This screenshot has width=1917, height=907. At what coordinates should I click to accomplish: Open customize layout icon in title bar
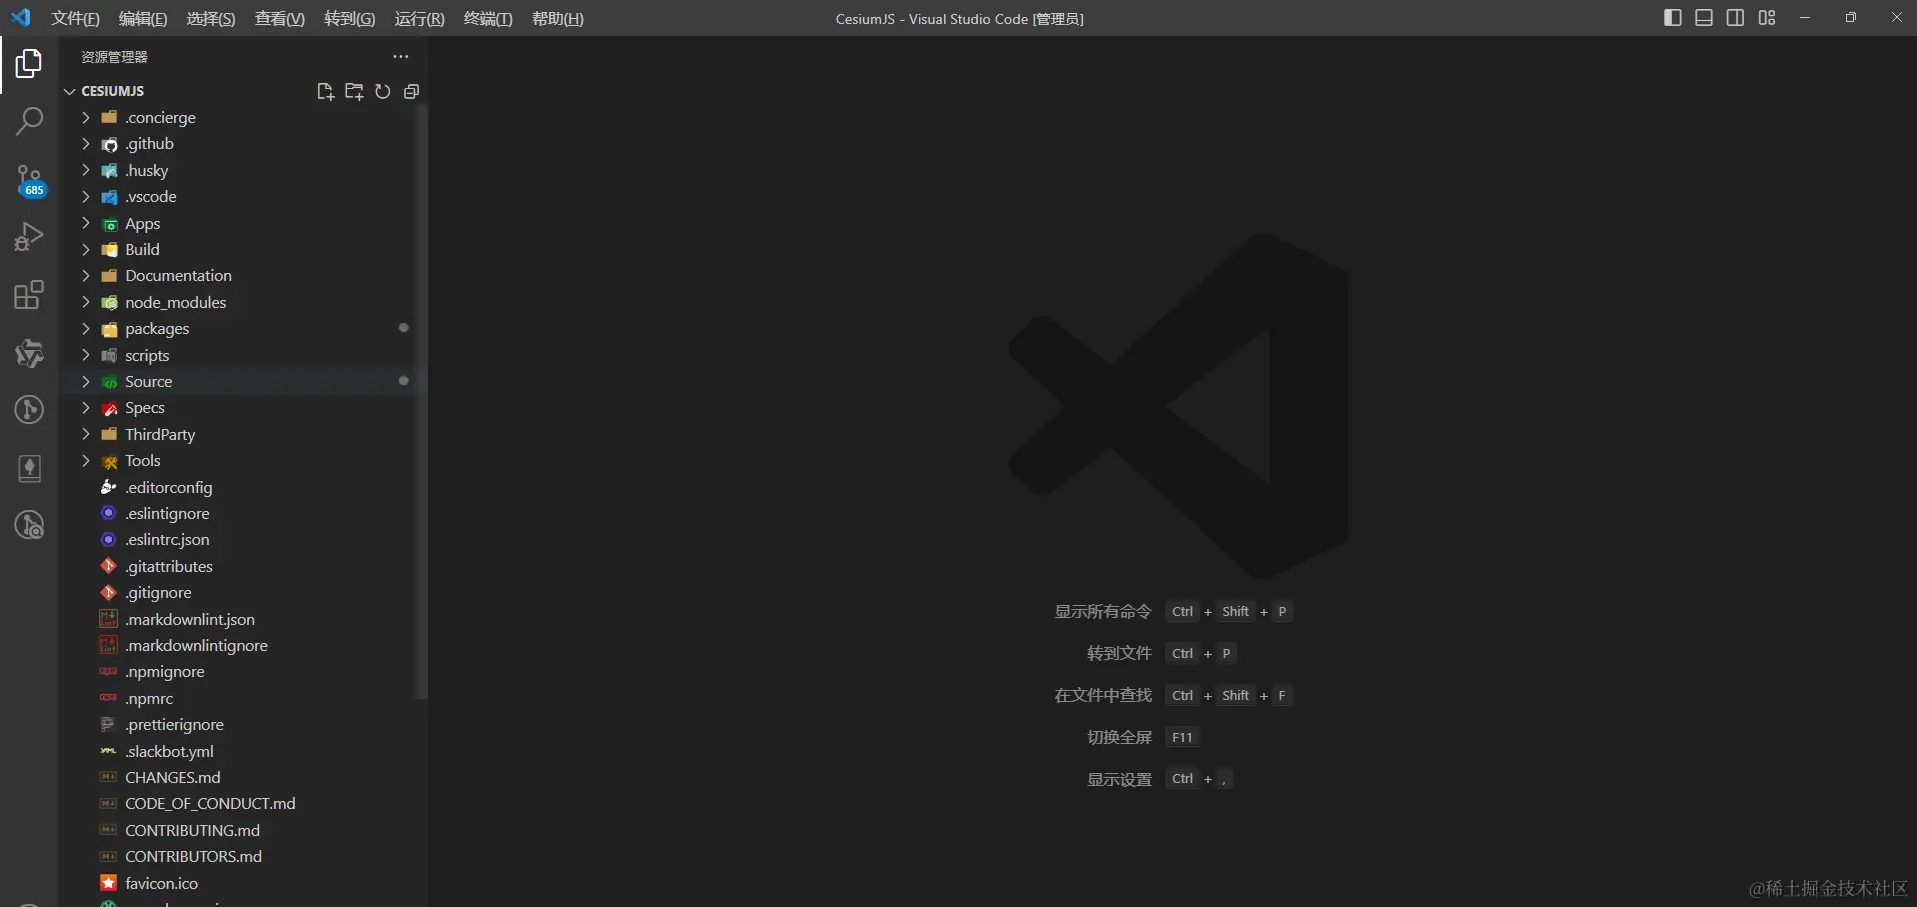(x=1767, y=18)
